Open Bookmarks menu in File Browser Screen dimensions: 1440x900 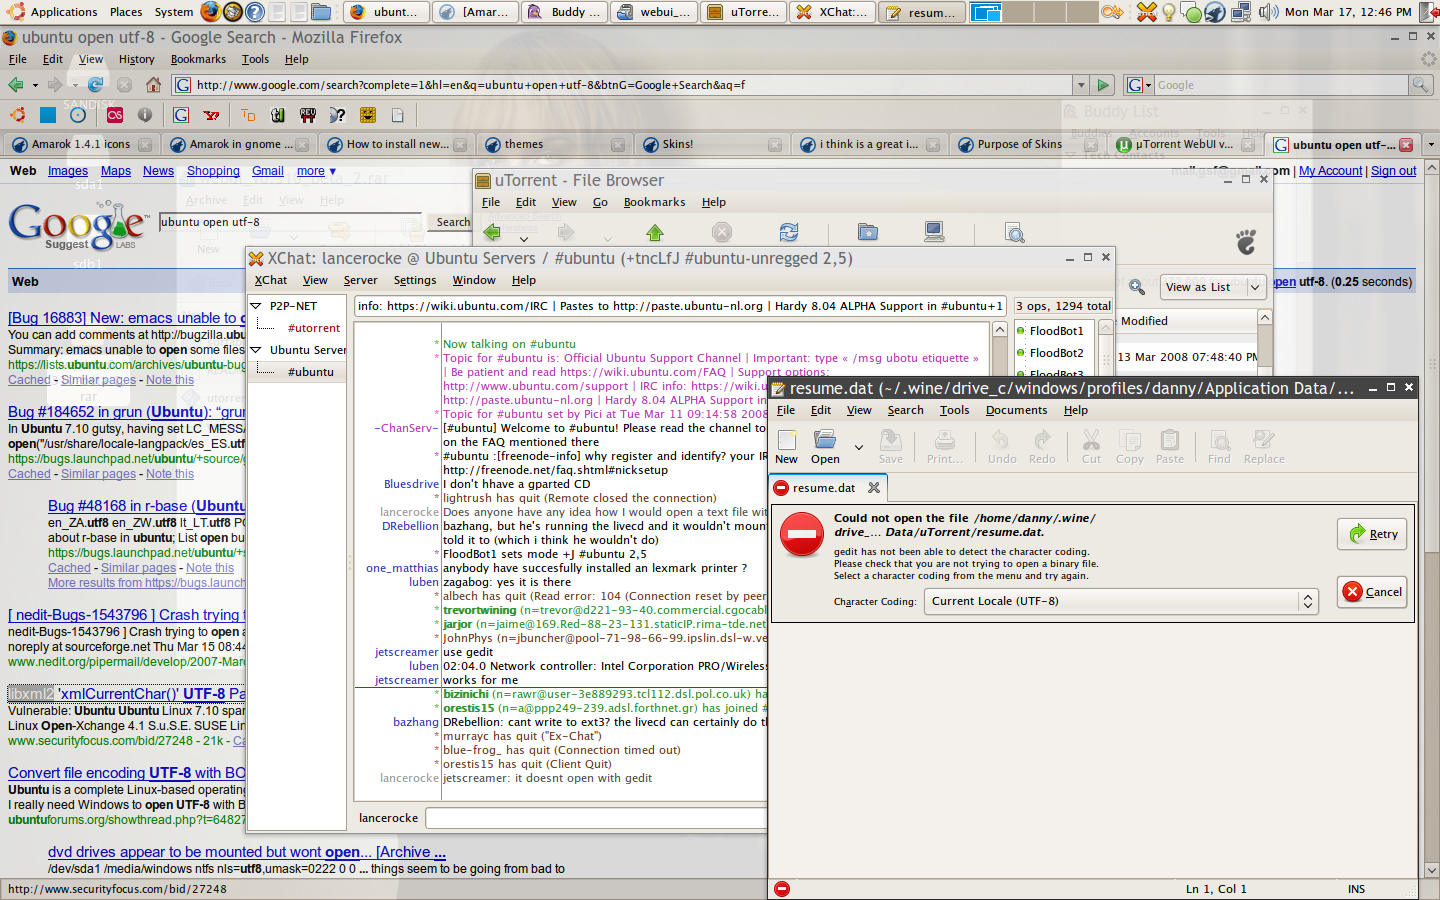[654, 202]
